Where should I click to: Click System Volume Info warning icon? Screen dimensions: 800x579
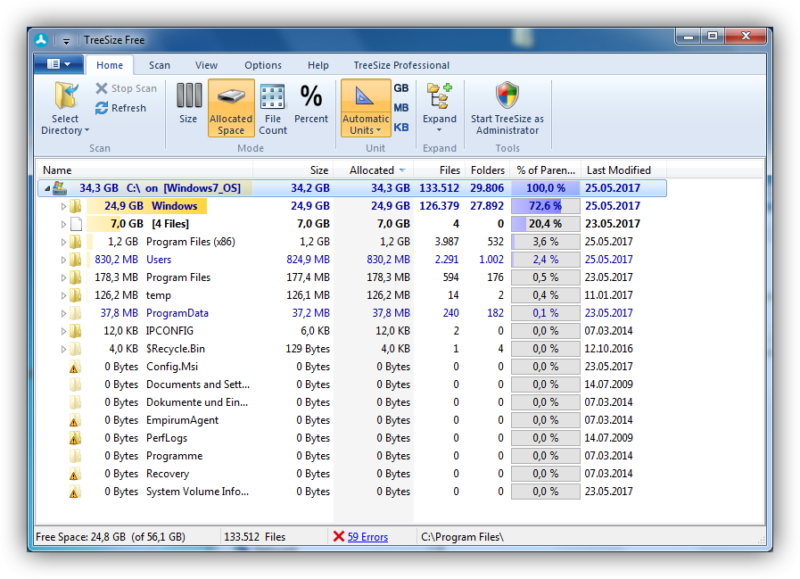pyautogui.click(x=75, y=492)
